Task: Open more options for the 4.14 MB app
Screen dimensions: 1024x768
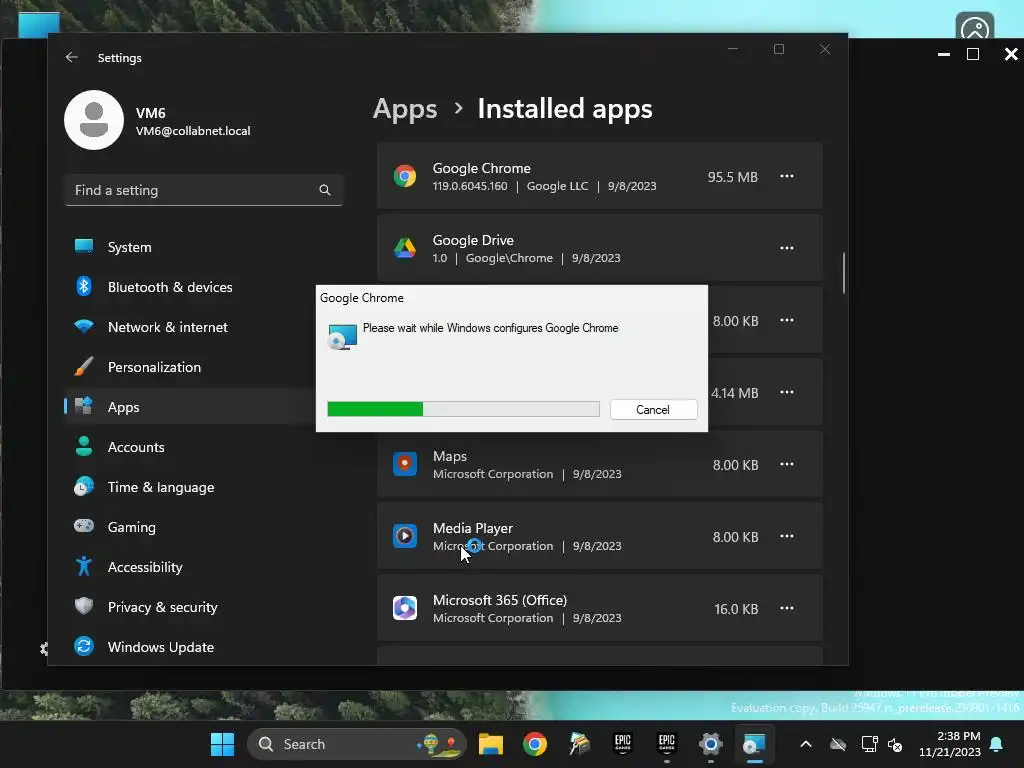Action: [787, 392]
